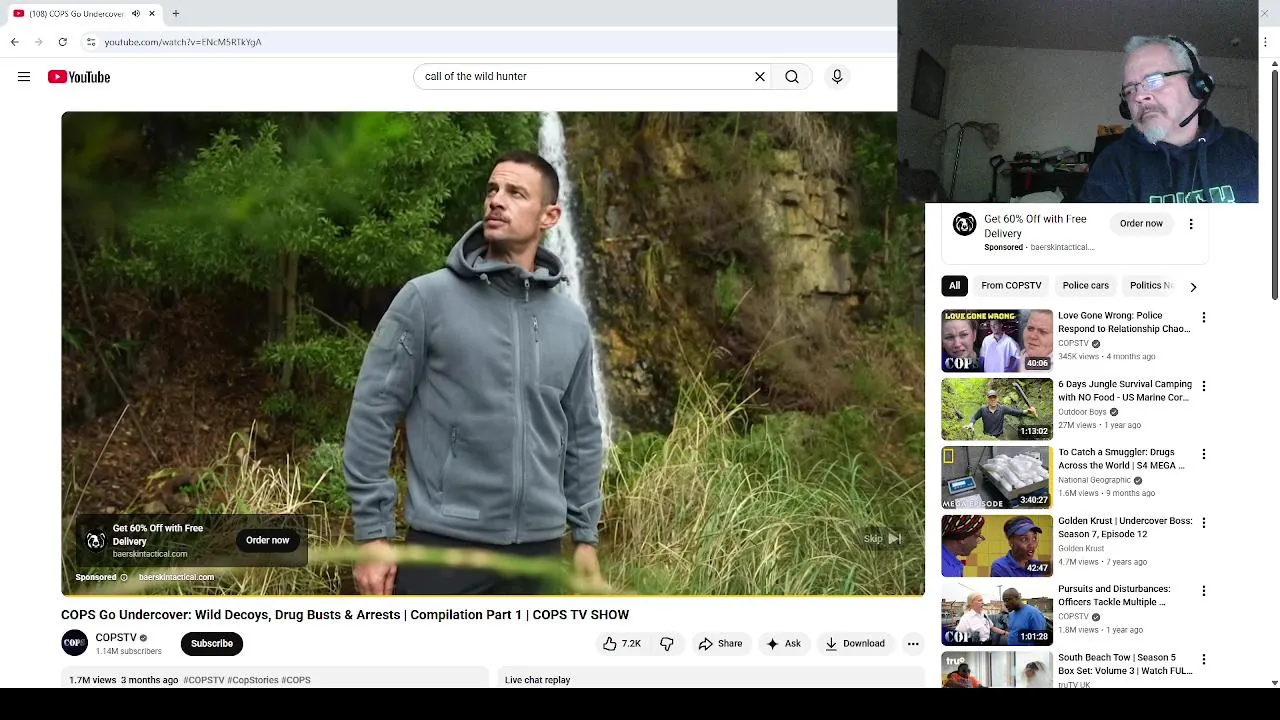Click the #CopStories hashtag

pyautogui.click(x=253, y=680)
